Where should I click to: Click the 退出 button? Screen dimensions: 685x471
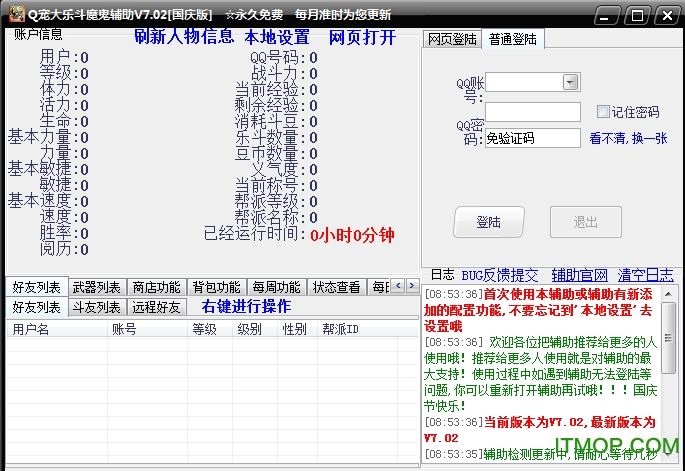click(x=586, y=222)
